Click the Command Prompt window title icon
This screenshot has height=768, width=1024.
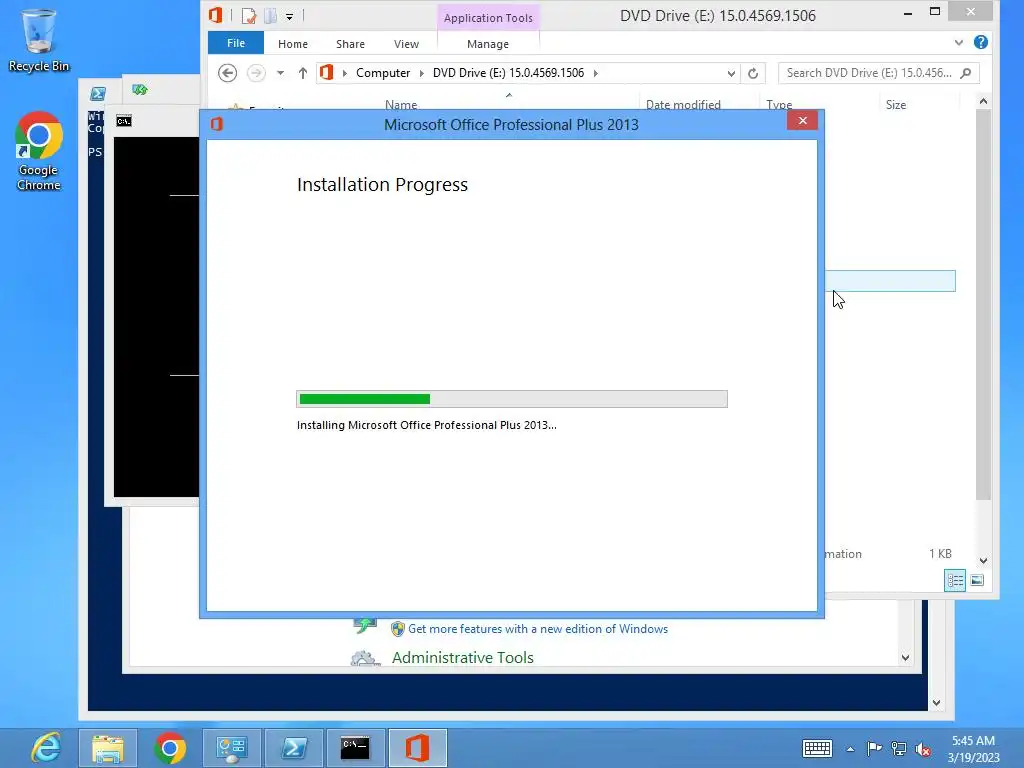point(124,121)
